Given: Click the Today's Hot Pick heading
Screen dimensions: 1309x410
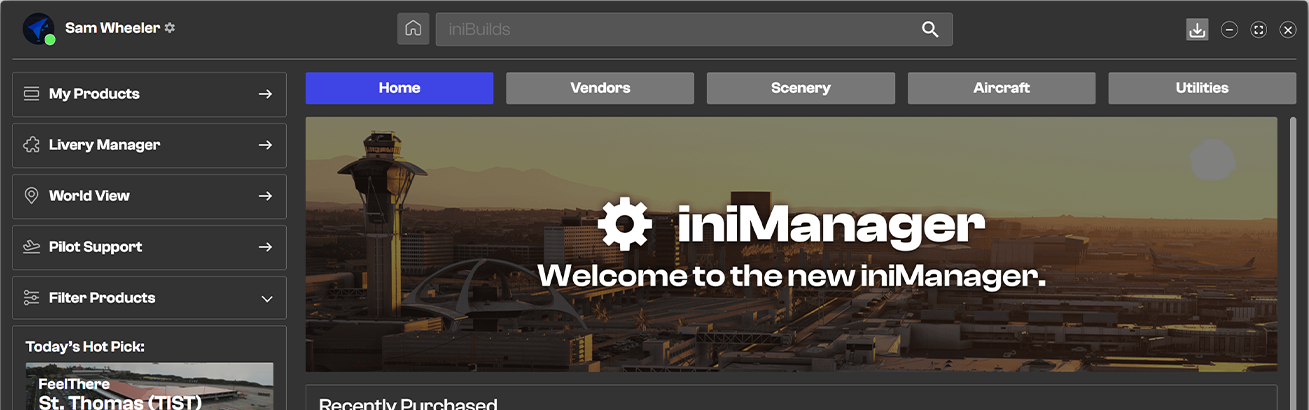Looking at the screenshot, I should click(x=85, y=347).
